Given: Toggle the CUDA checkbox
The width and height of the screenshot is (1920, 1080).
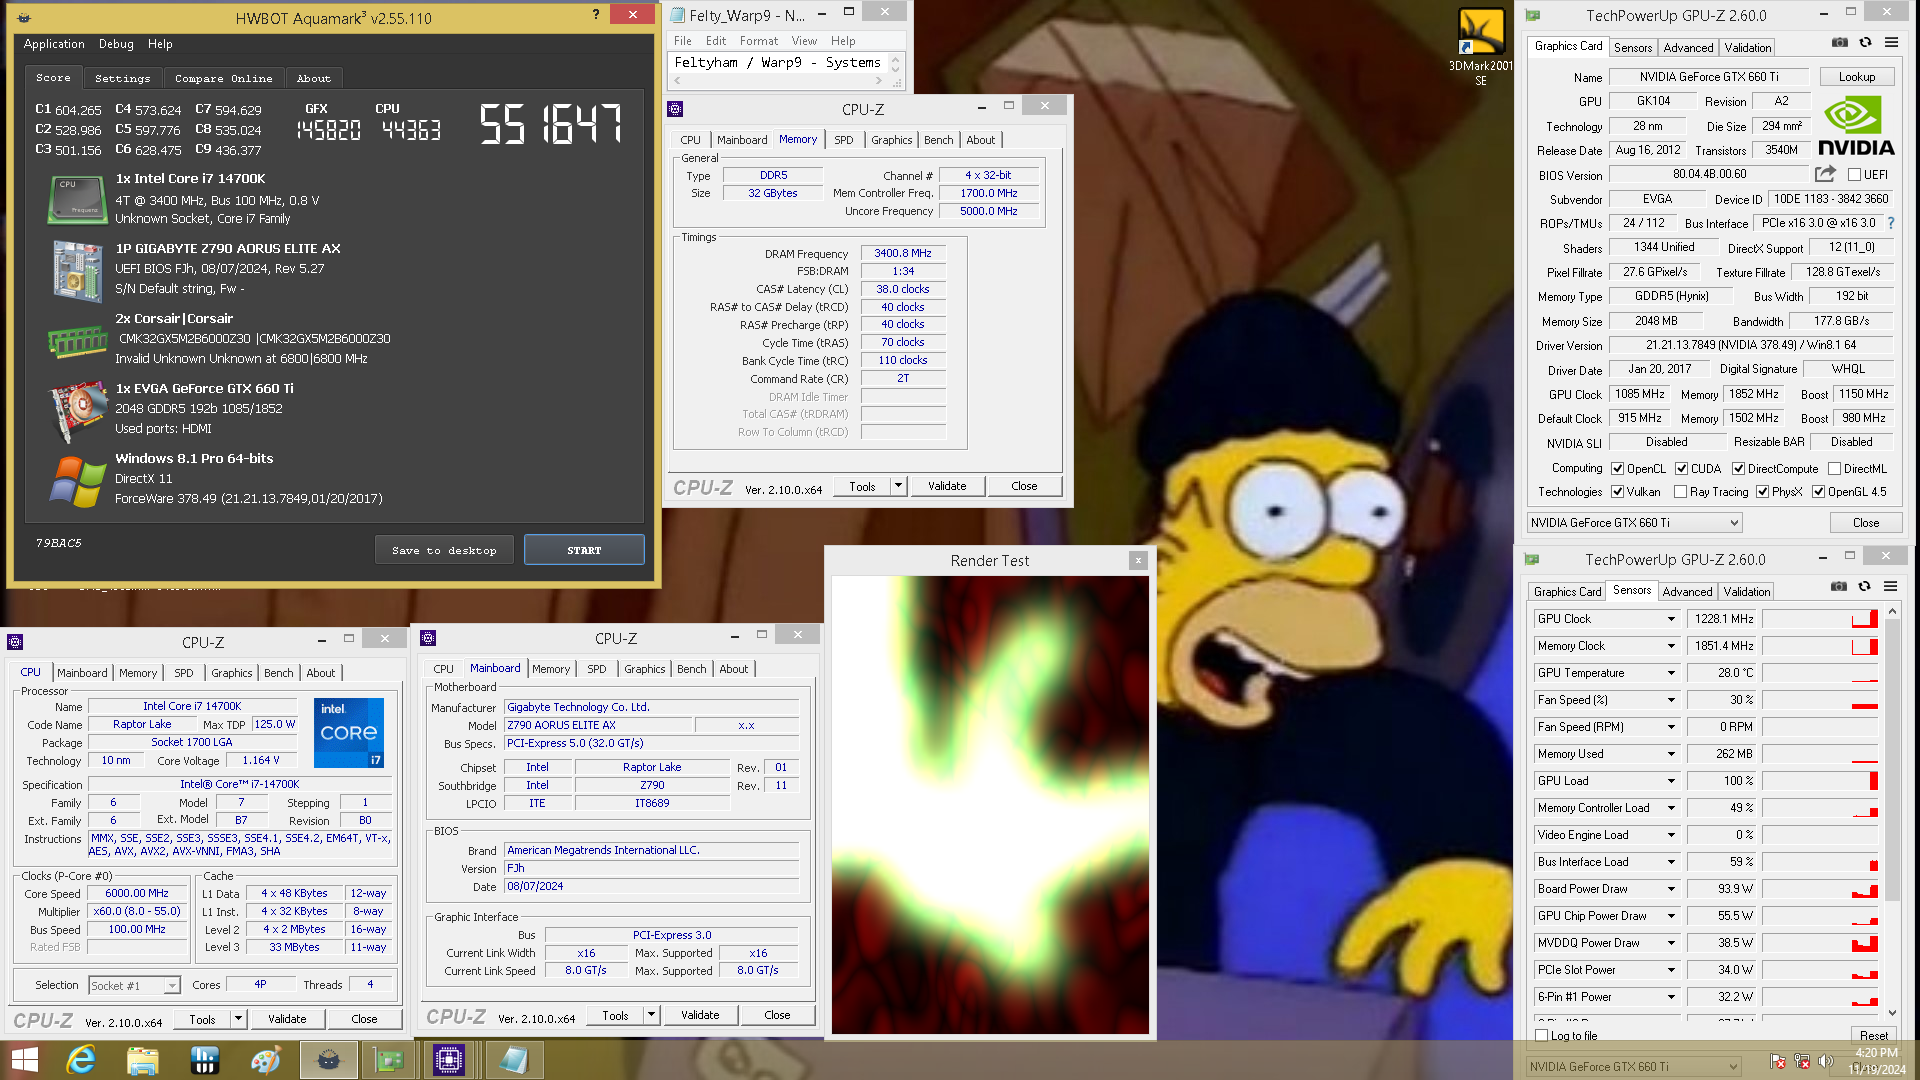Looking at the screenshot, I should click(x=1681, y=469).
